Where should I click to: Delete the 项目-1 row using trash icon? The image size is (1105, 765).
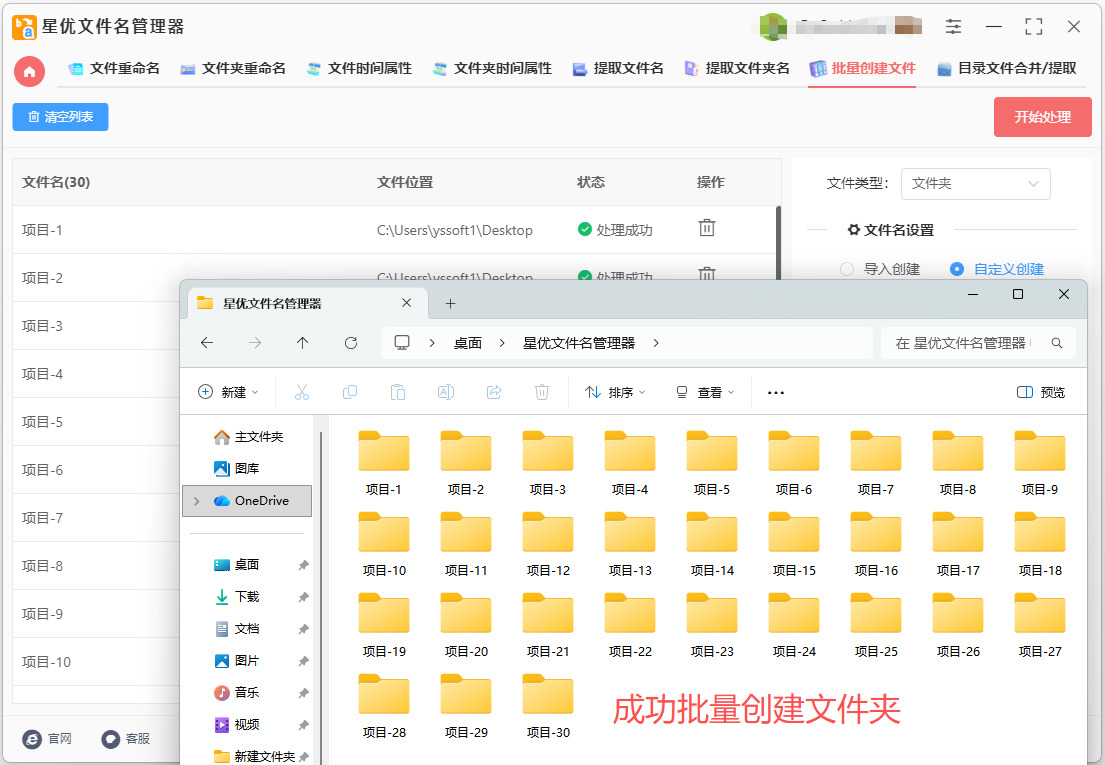(706, 229)
